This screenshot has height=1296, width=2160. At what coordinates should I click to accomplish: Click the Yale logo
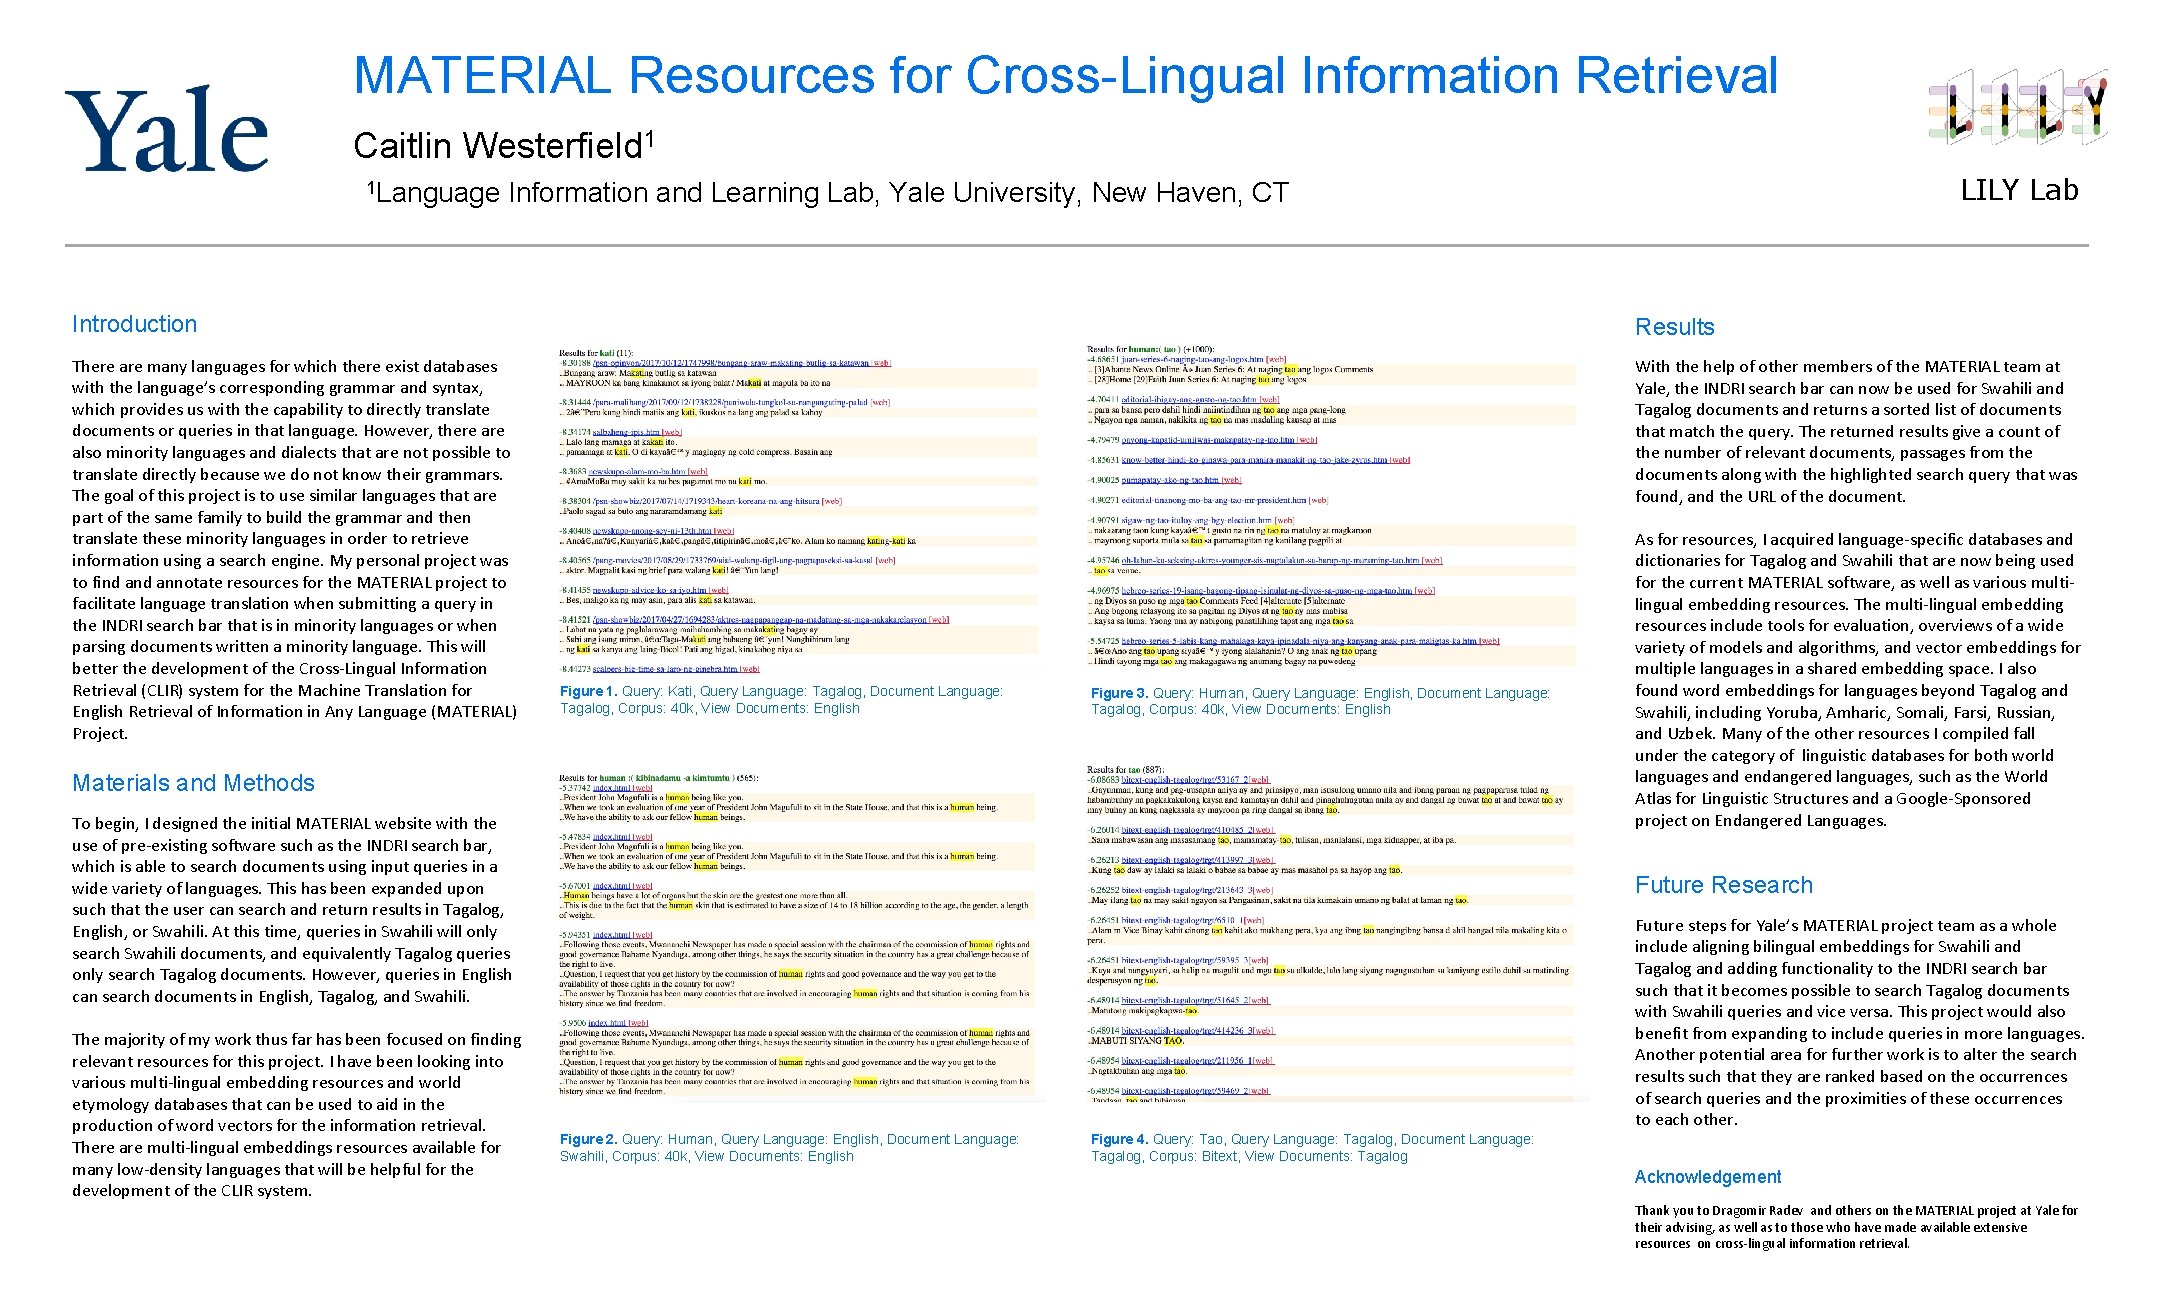pyautogui.click(x=167, y=130)
